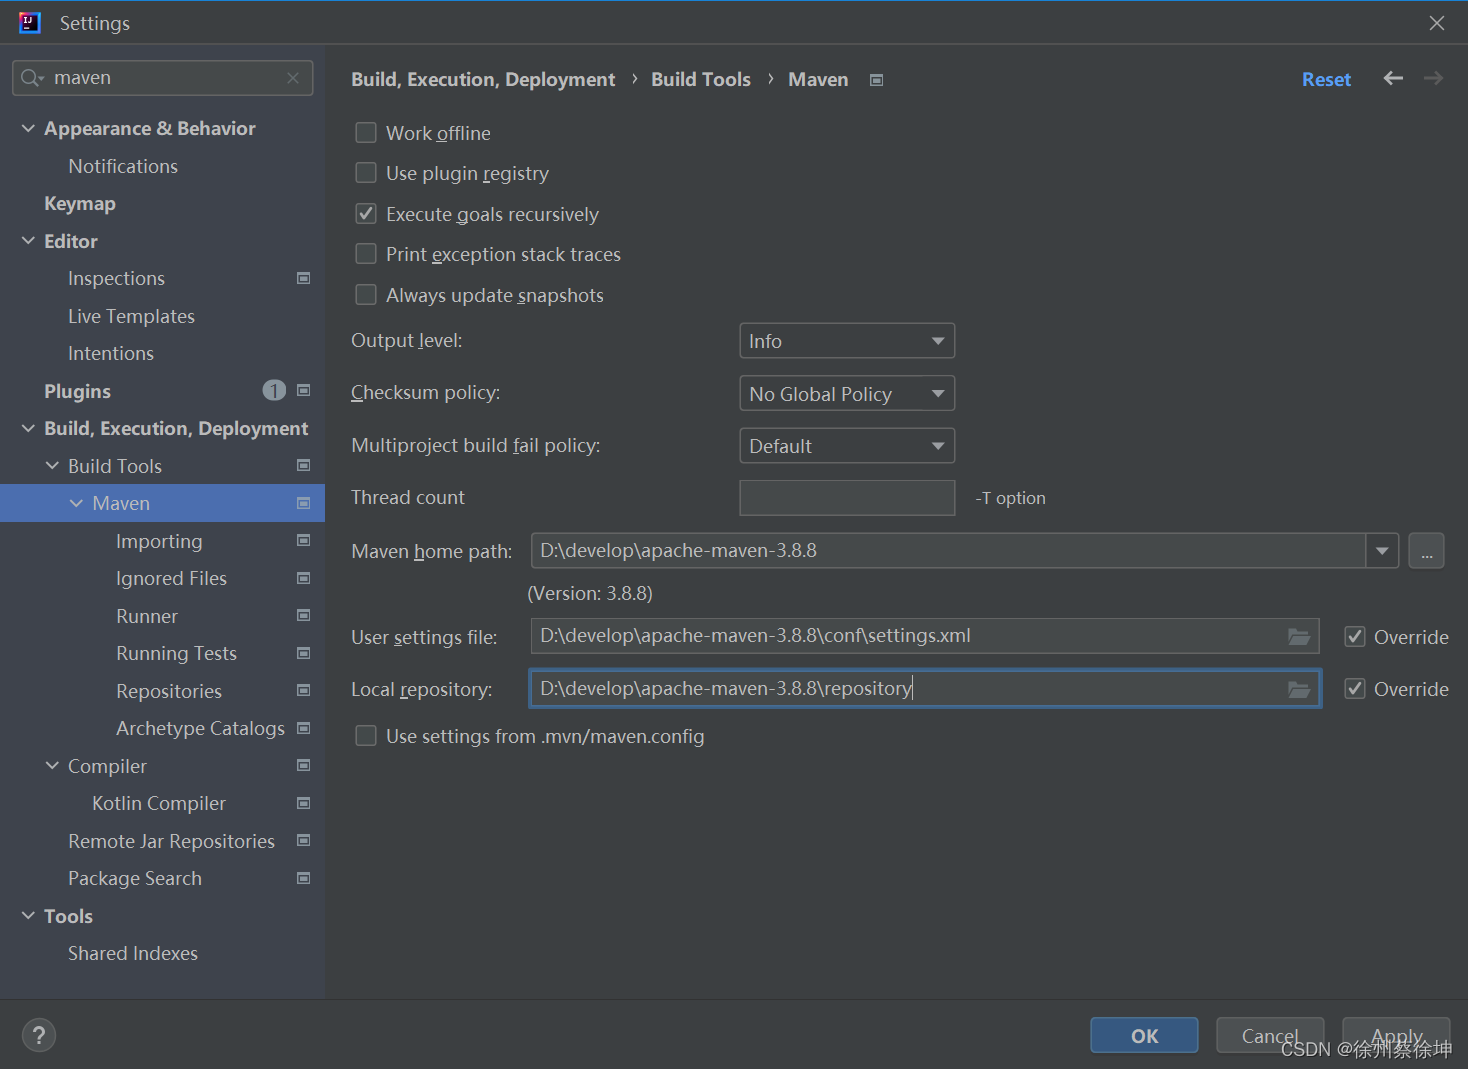Click the Maven home path text field

pos(948,551)
